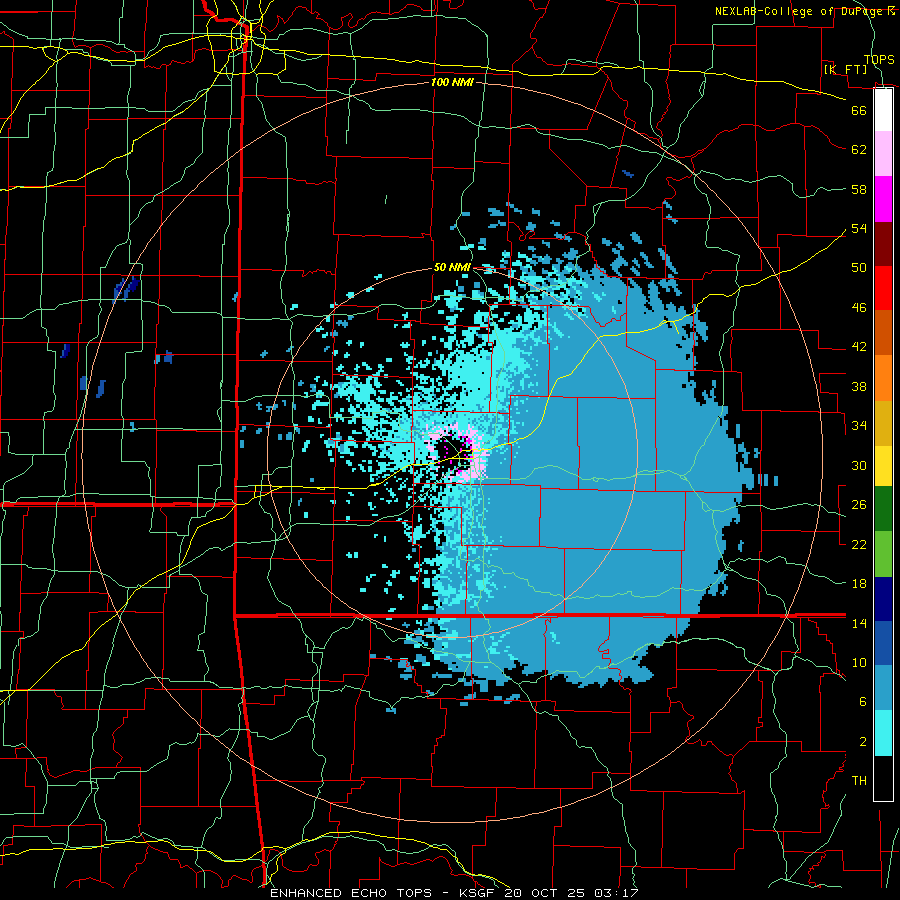
Task: Click the light pink 62 kft legend swatch
Action: (x=883, y=154)
